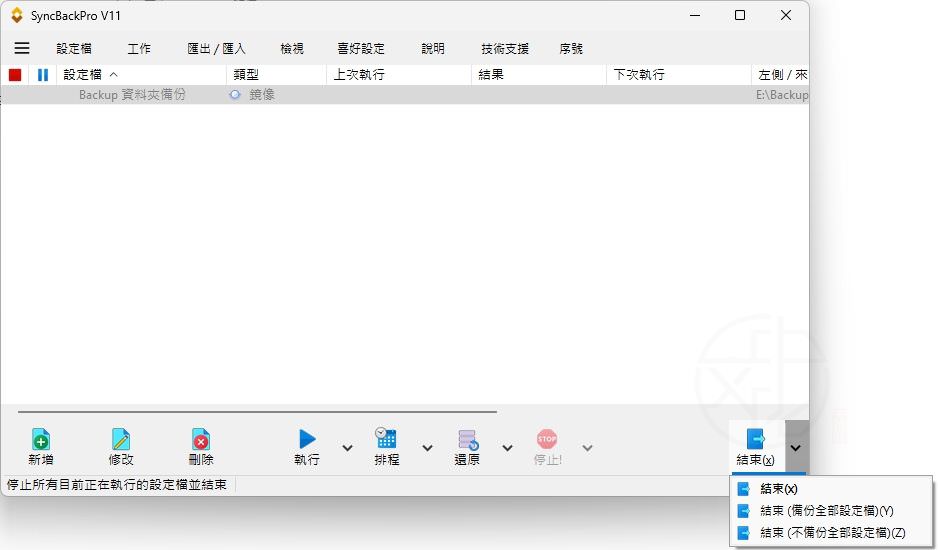Click the 刪除 (Delete) icon
The height and width of the screenshot is (550, 938).
201,439
